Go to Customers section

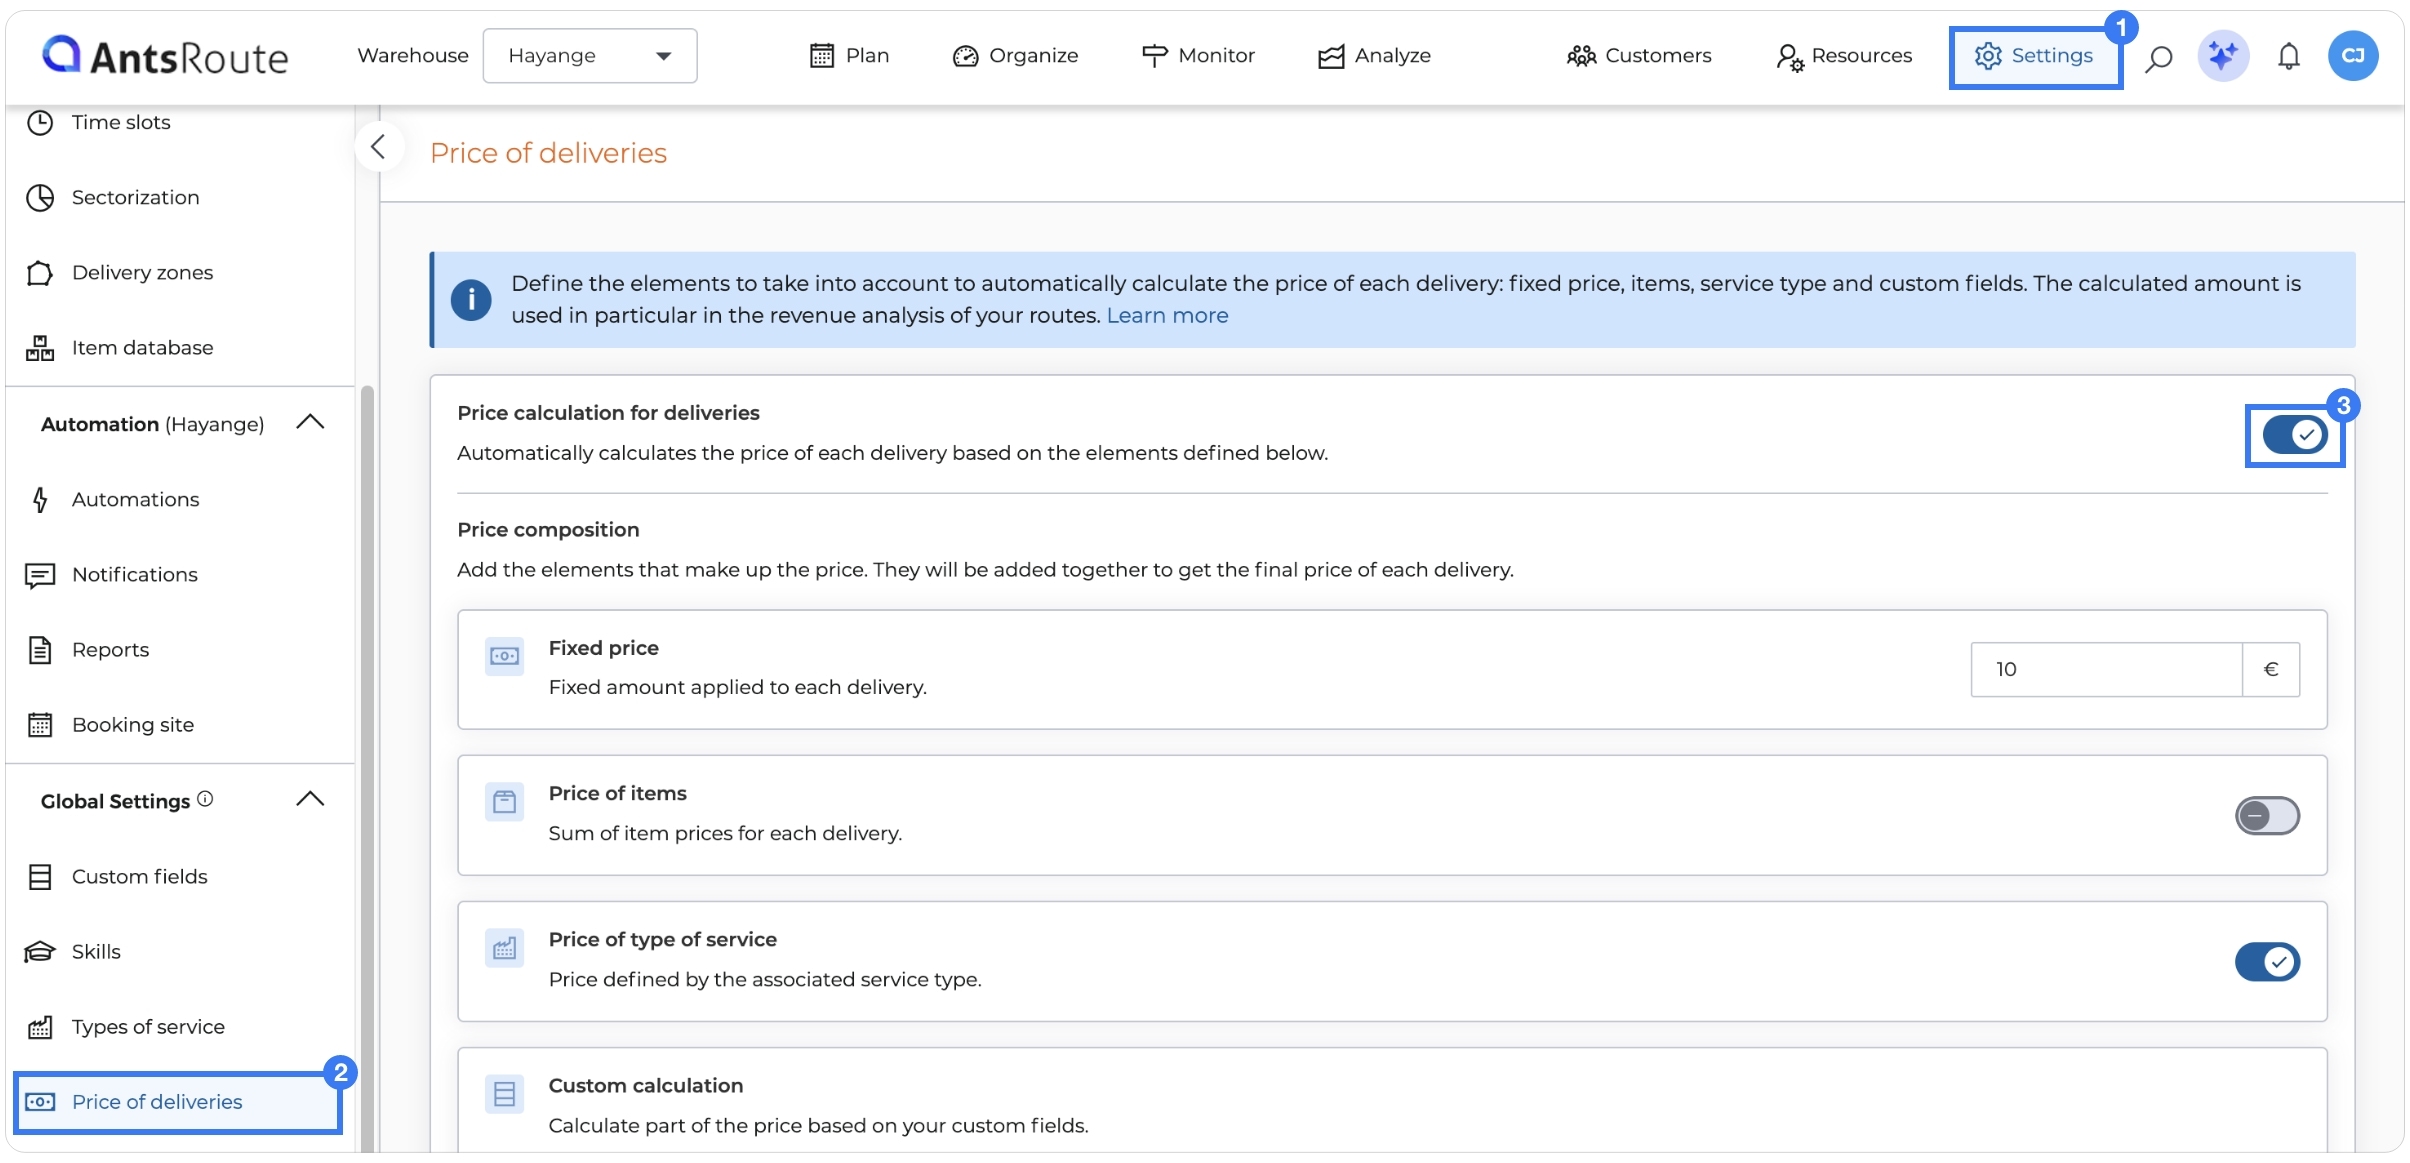[x=1639, y=56]
